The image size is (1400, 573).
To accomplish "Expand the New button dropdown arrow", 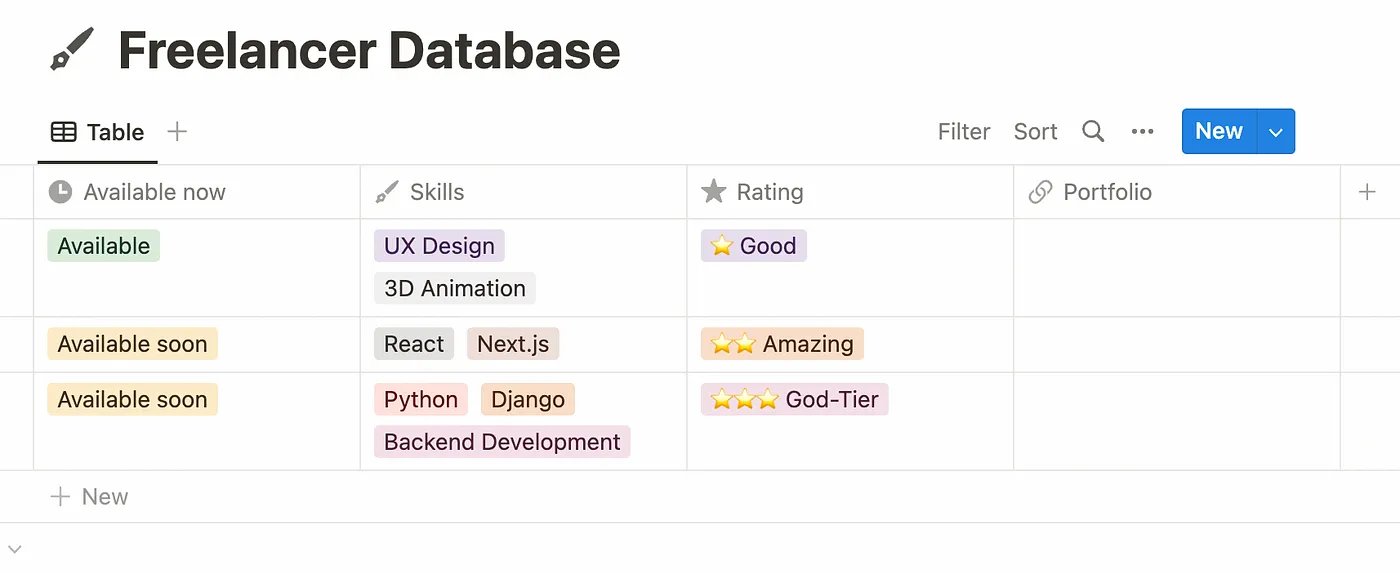I will point(1274,132).
